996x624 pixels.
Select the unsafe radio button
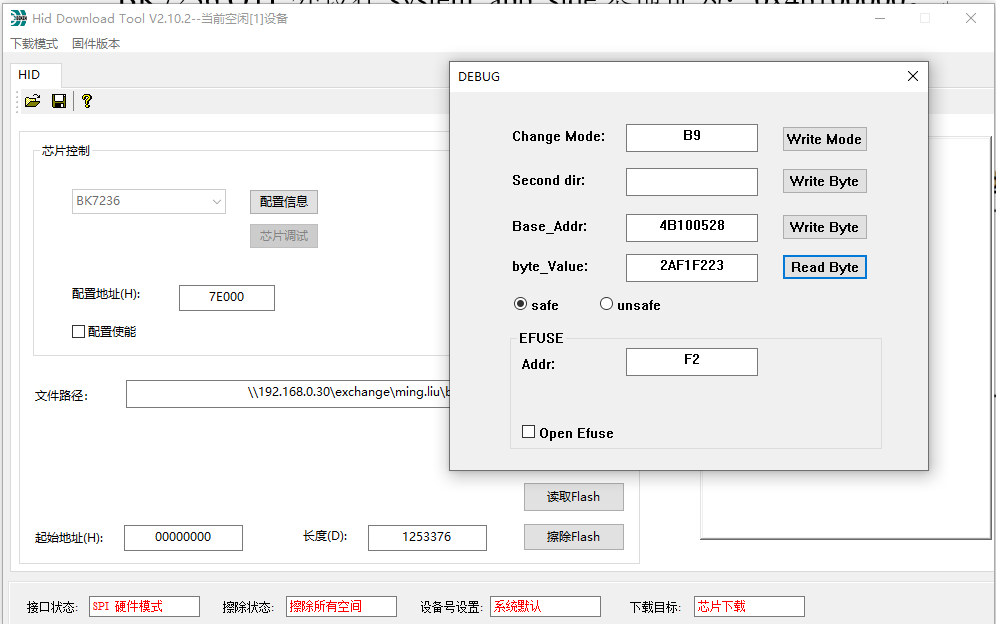coord(606,304)
